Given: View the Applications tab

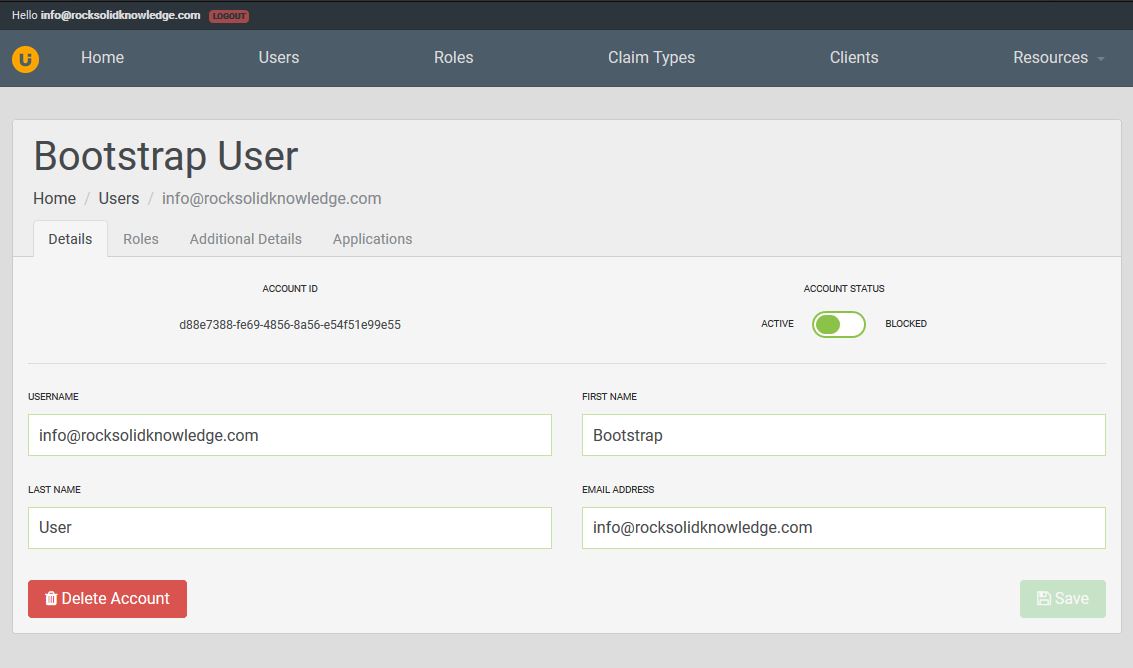Looking at the screenshot, I should 372,239.
